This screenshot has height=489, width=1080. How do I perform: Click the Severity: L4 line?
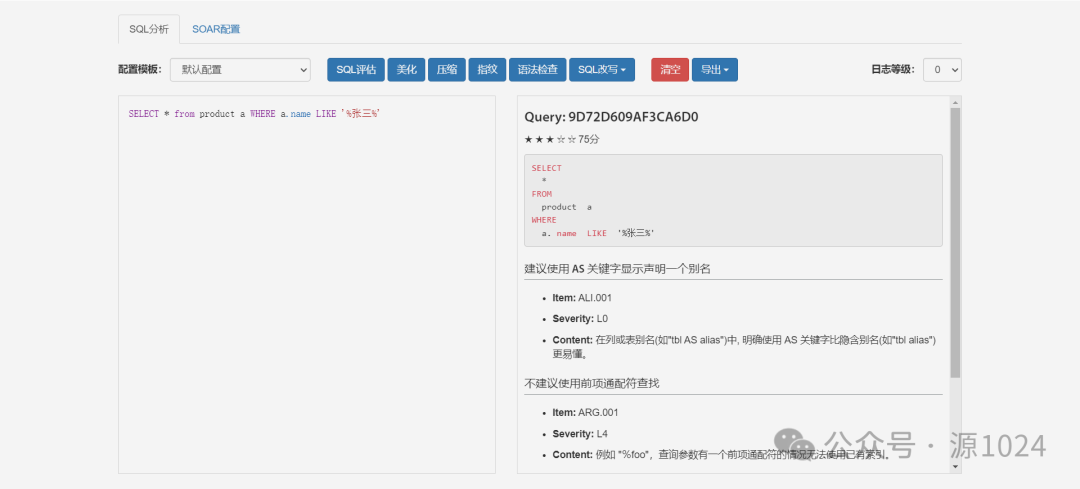580,434
